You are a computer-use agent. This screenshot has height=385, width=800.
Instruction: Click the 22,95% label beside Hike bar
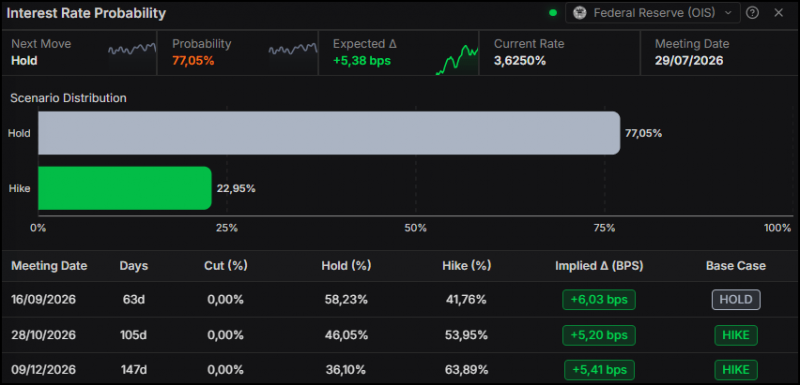(x=236, y=189)
